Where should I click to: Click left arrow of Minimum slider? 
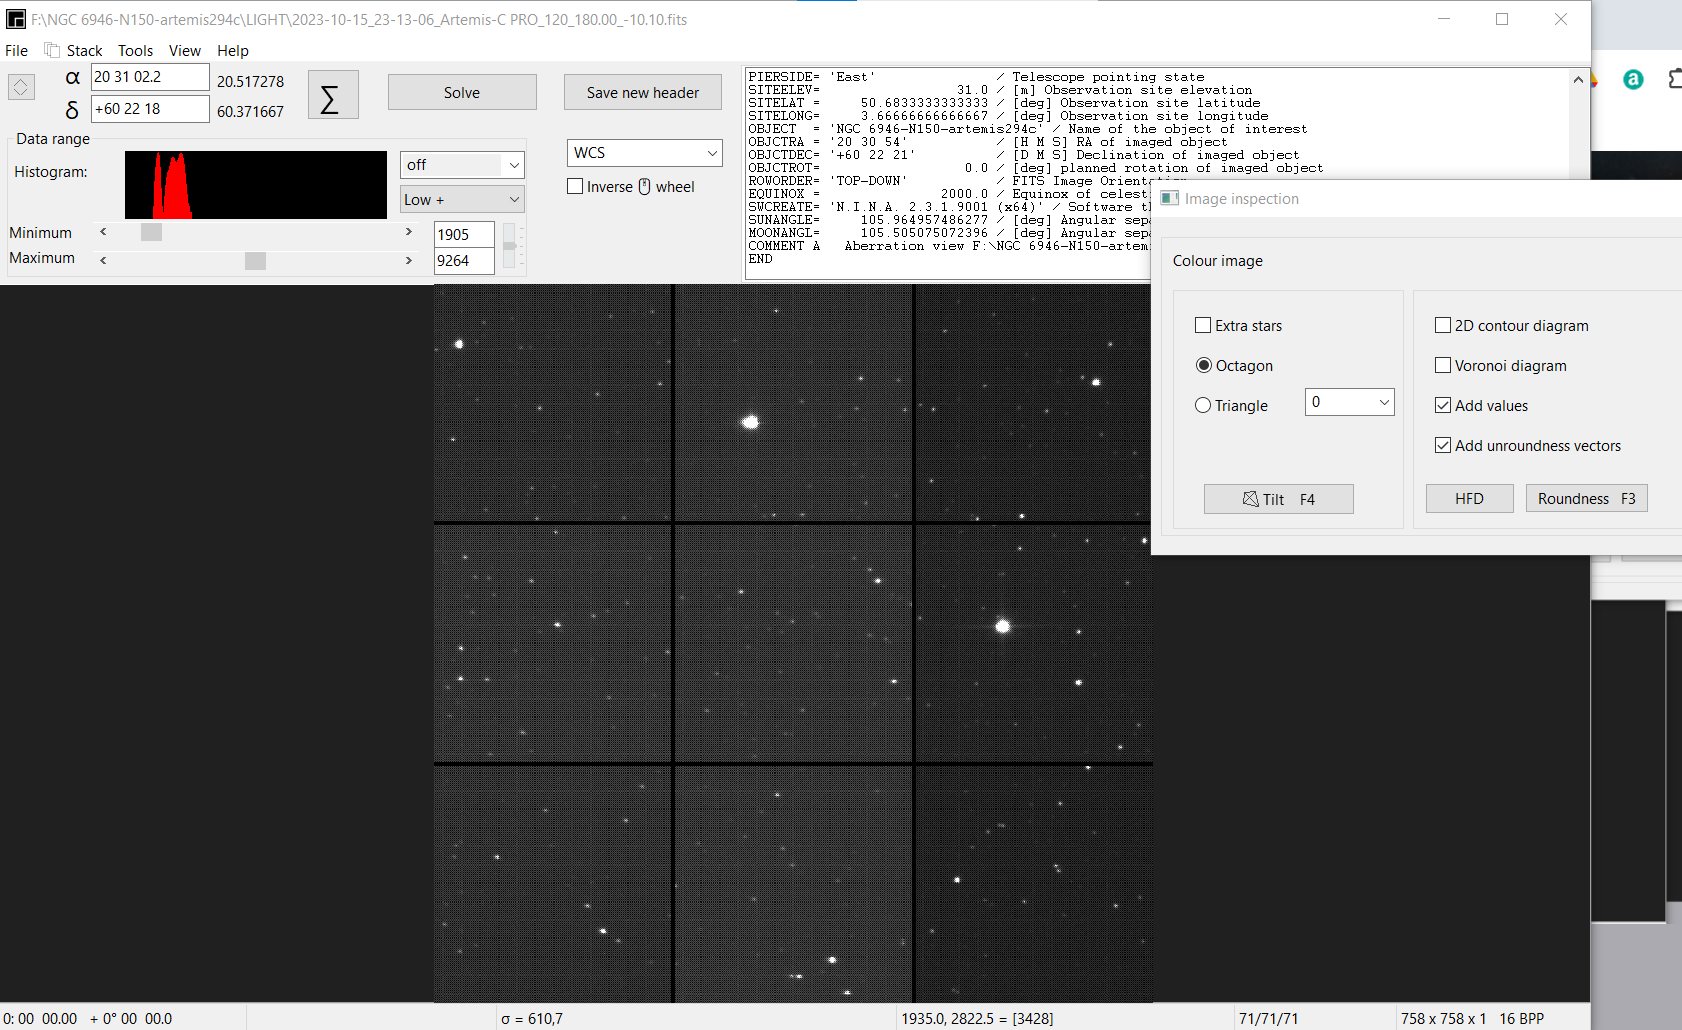103,232
